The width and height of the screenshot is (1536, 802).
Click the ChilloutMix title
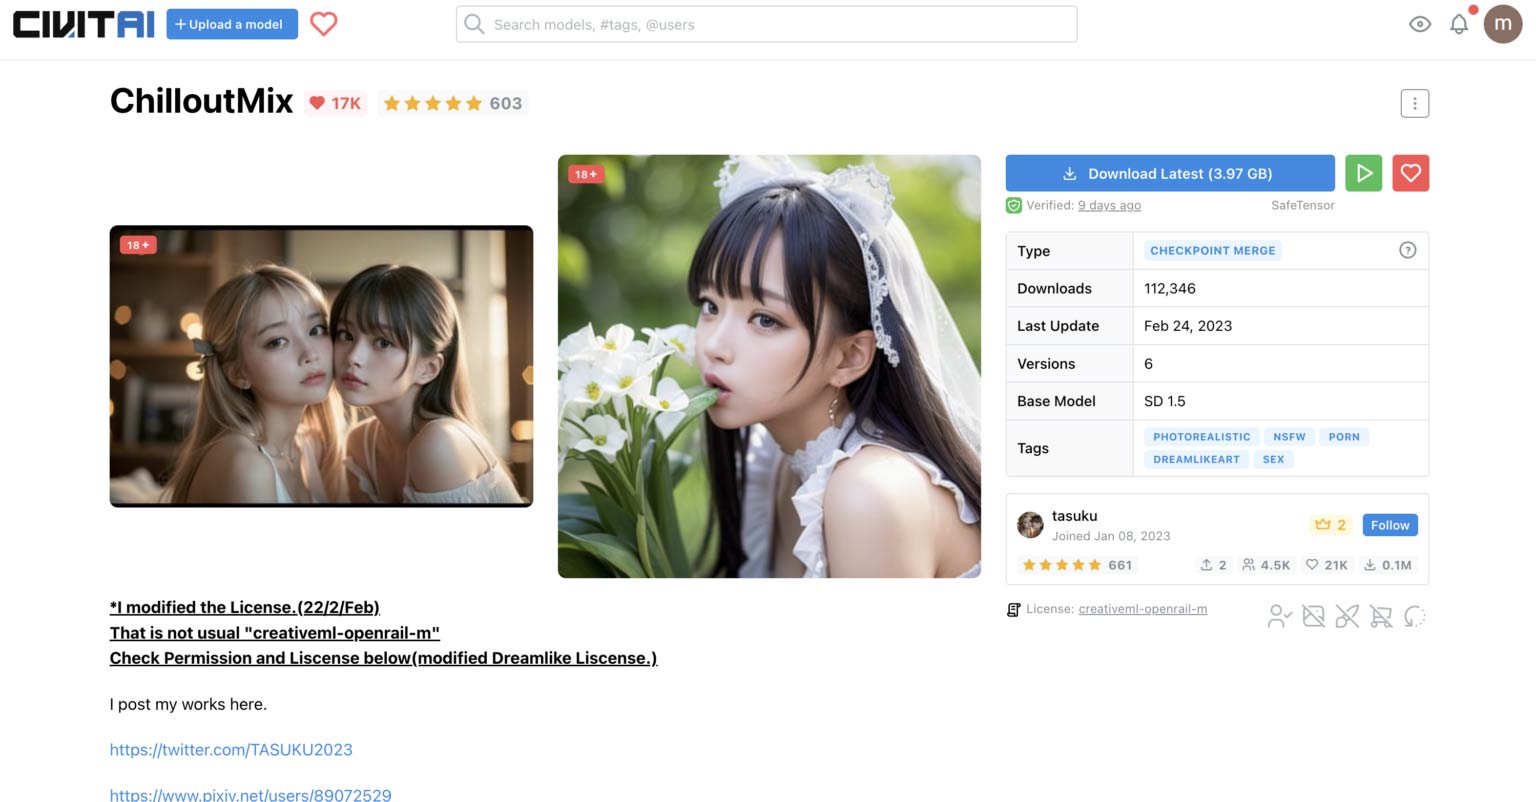[x=201, y=101]
